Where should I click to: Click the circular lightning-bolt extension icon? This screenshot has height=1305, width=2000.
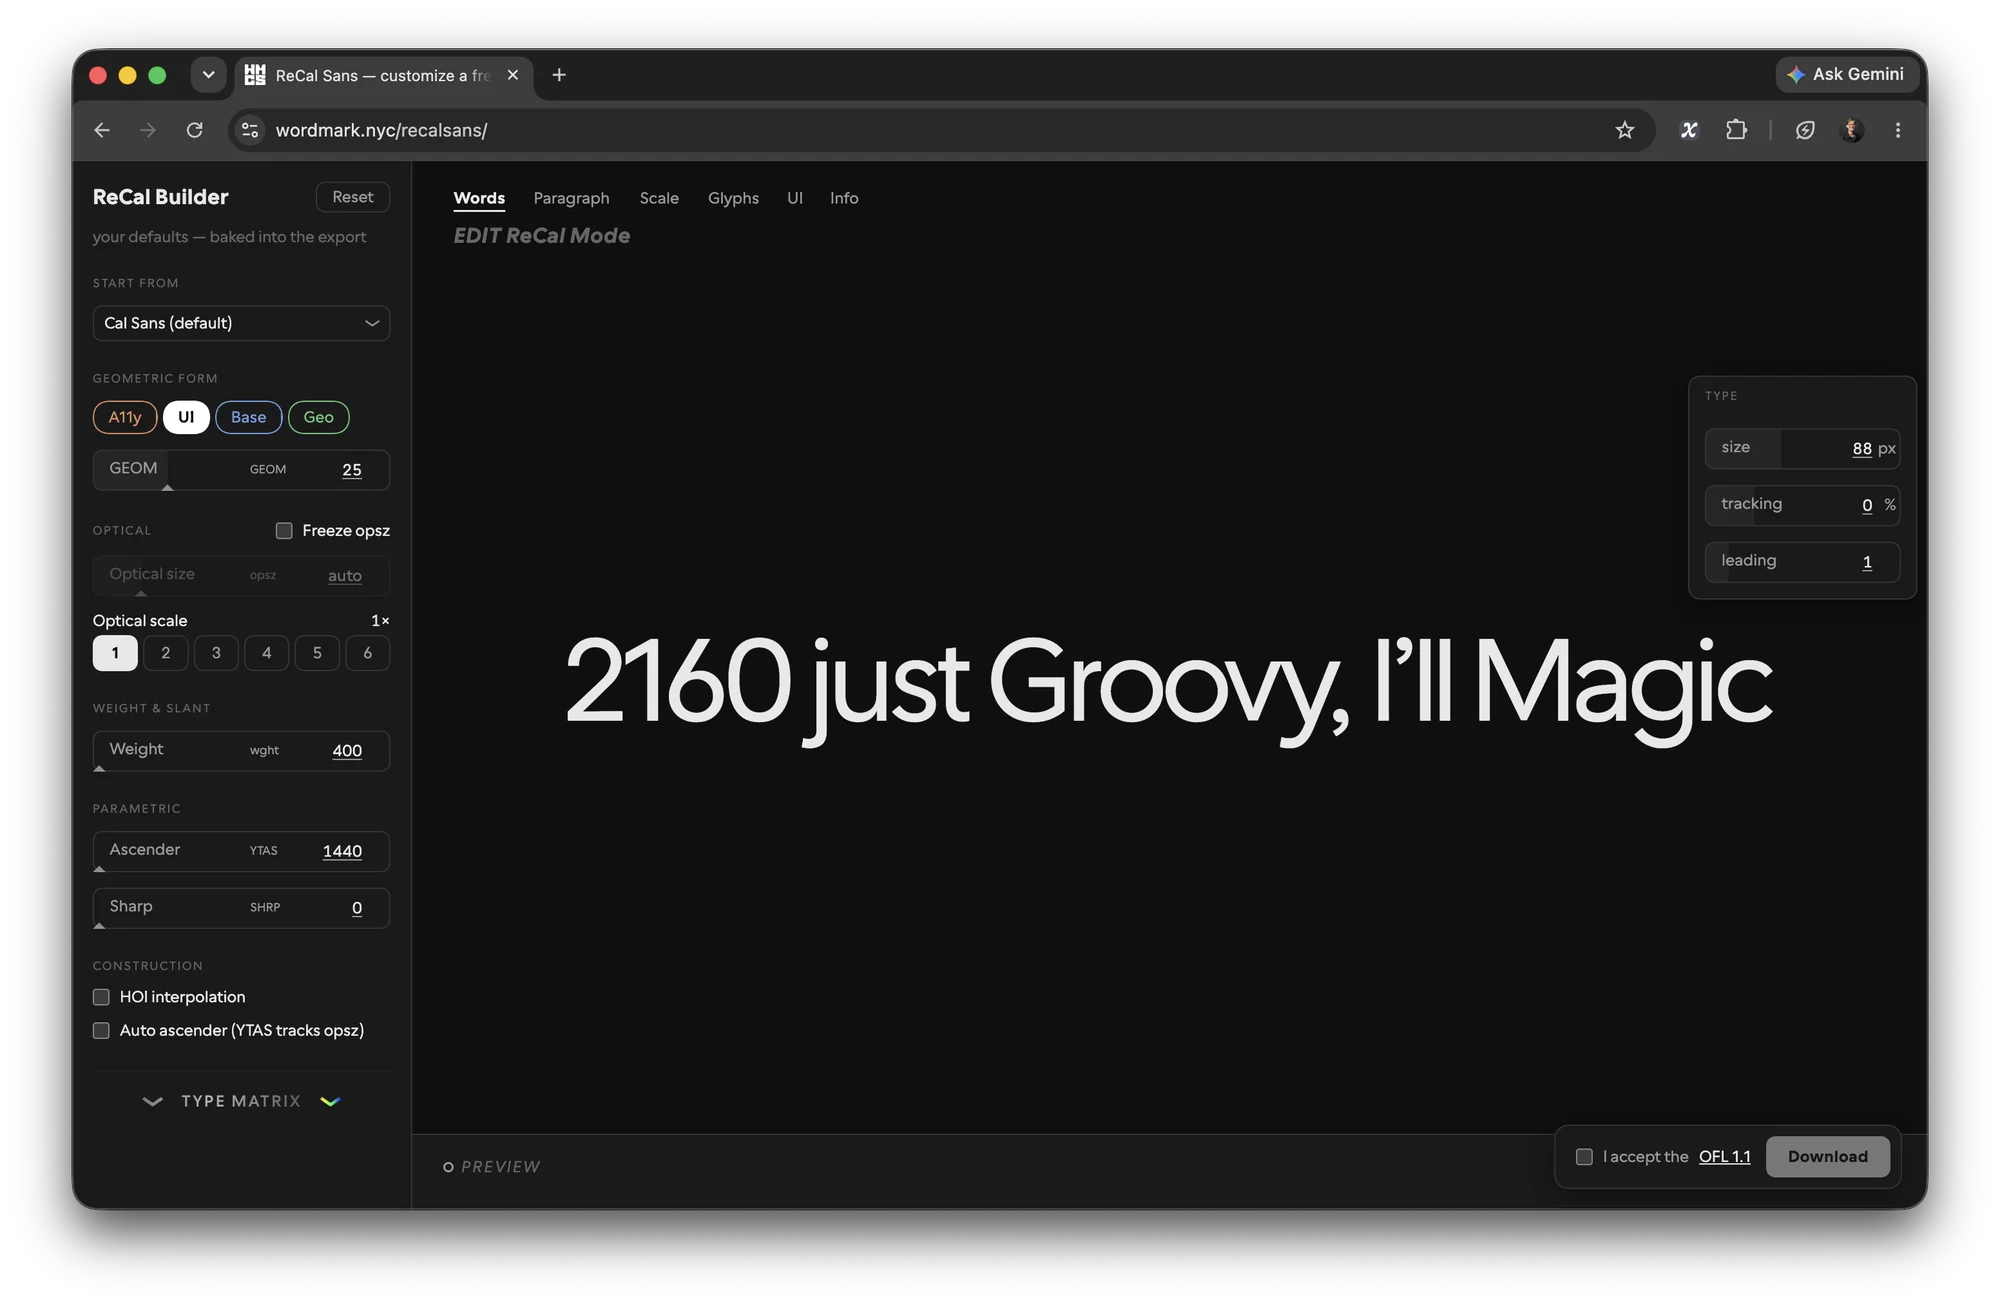tap(1805, 130)
